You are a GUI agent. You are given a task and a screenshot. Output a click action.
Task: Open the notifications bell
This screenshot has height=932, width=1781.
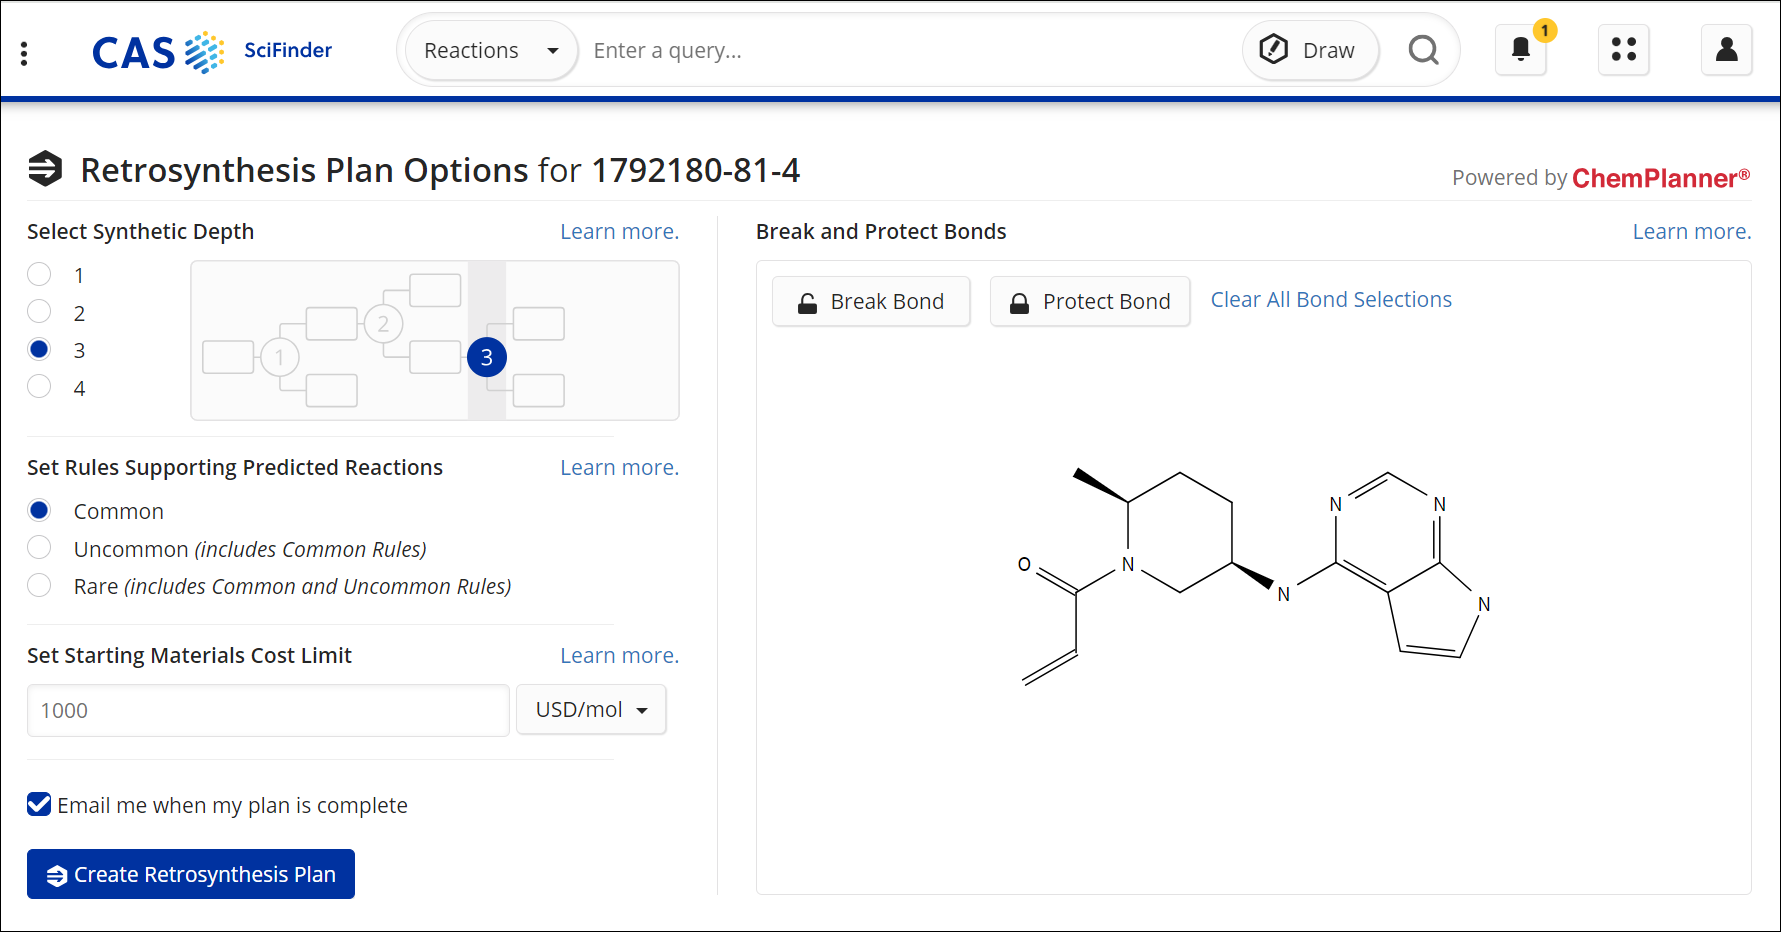tap(1520, 50)
